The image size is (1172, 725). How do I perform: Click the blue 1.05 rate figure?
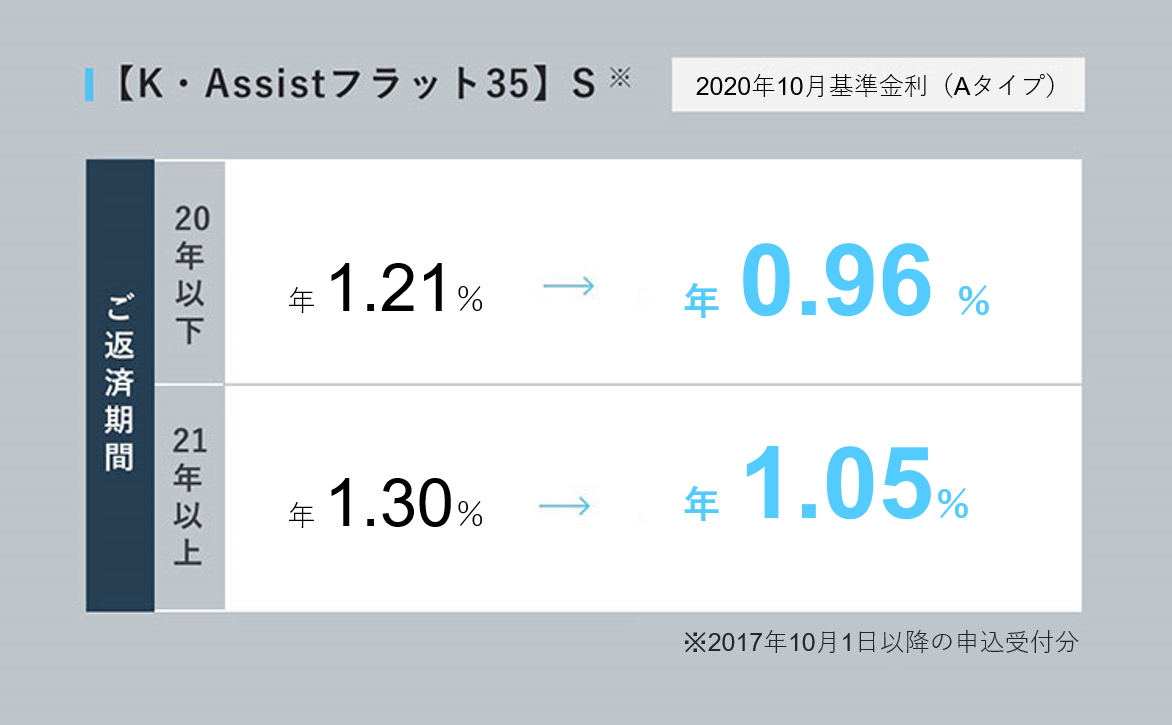click(x=837, y=483)
